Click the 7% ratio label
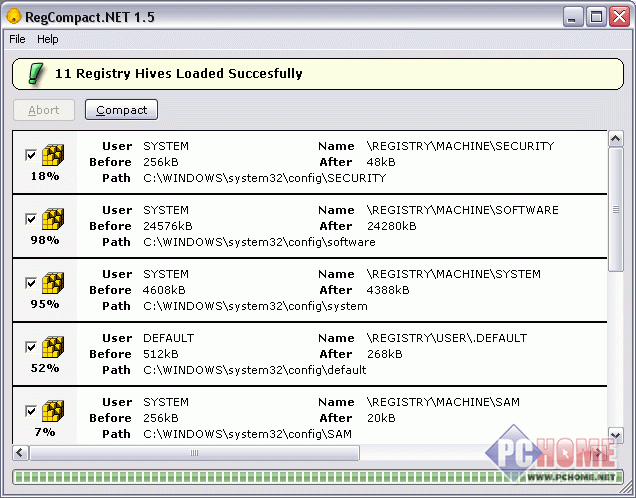The image size is (636, 498). 45,432
